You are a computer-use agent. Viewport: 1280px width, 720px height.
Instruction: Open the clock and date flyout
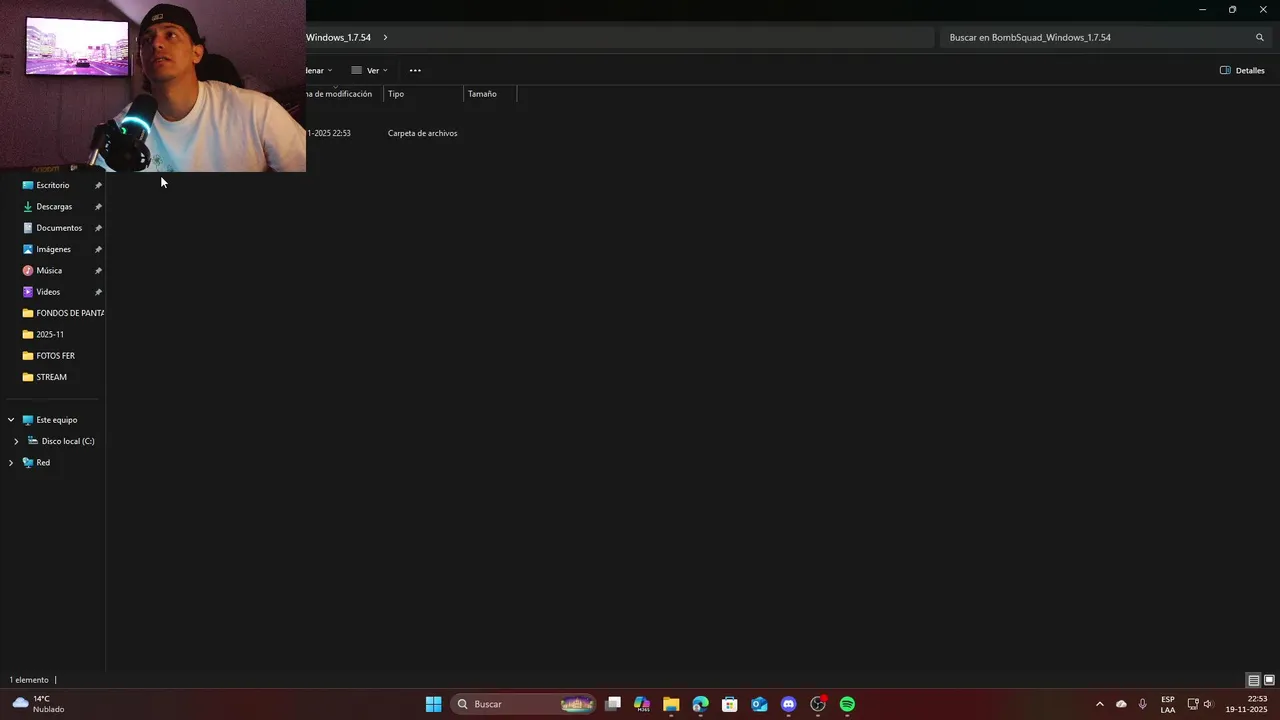(x=1247, y=704)
